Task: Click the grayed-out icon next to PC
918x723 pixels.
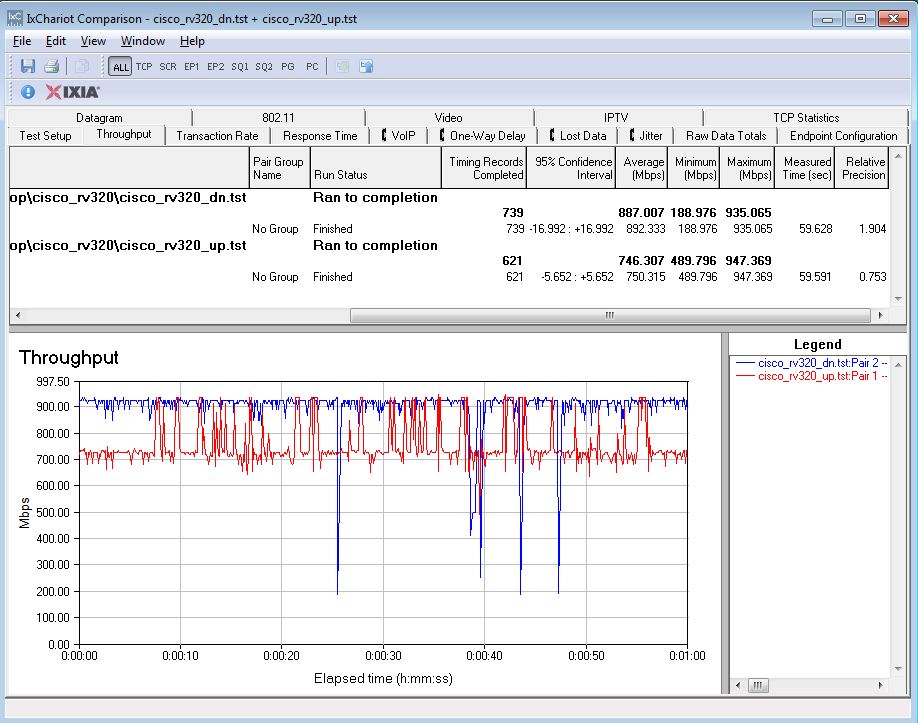Action: pyautogui.click(x=342, y=66)
